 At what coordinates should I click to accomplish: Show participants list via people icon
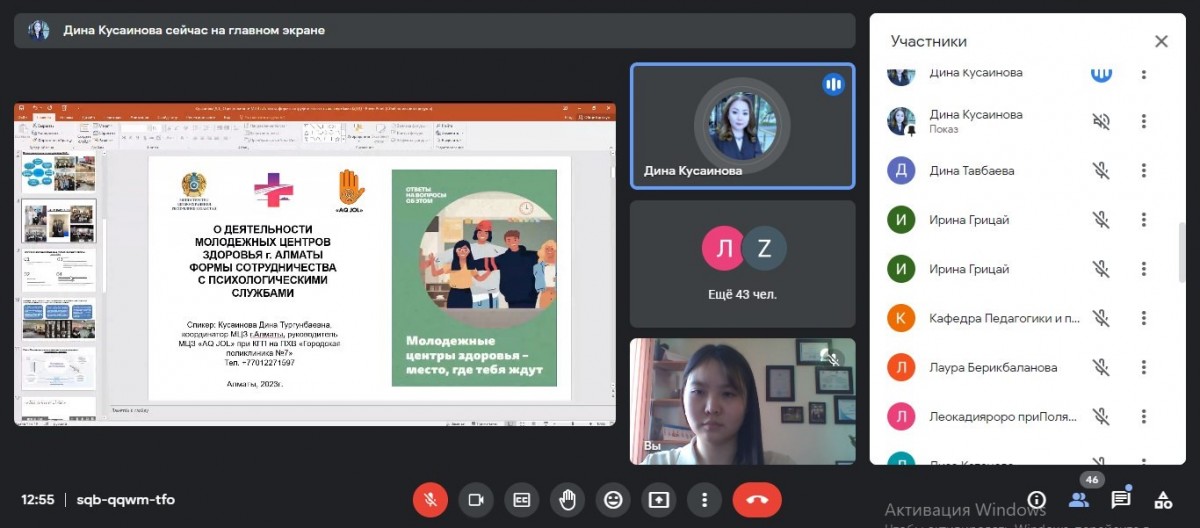click(1078, 500)
